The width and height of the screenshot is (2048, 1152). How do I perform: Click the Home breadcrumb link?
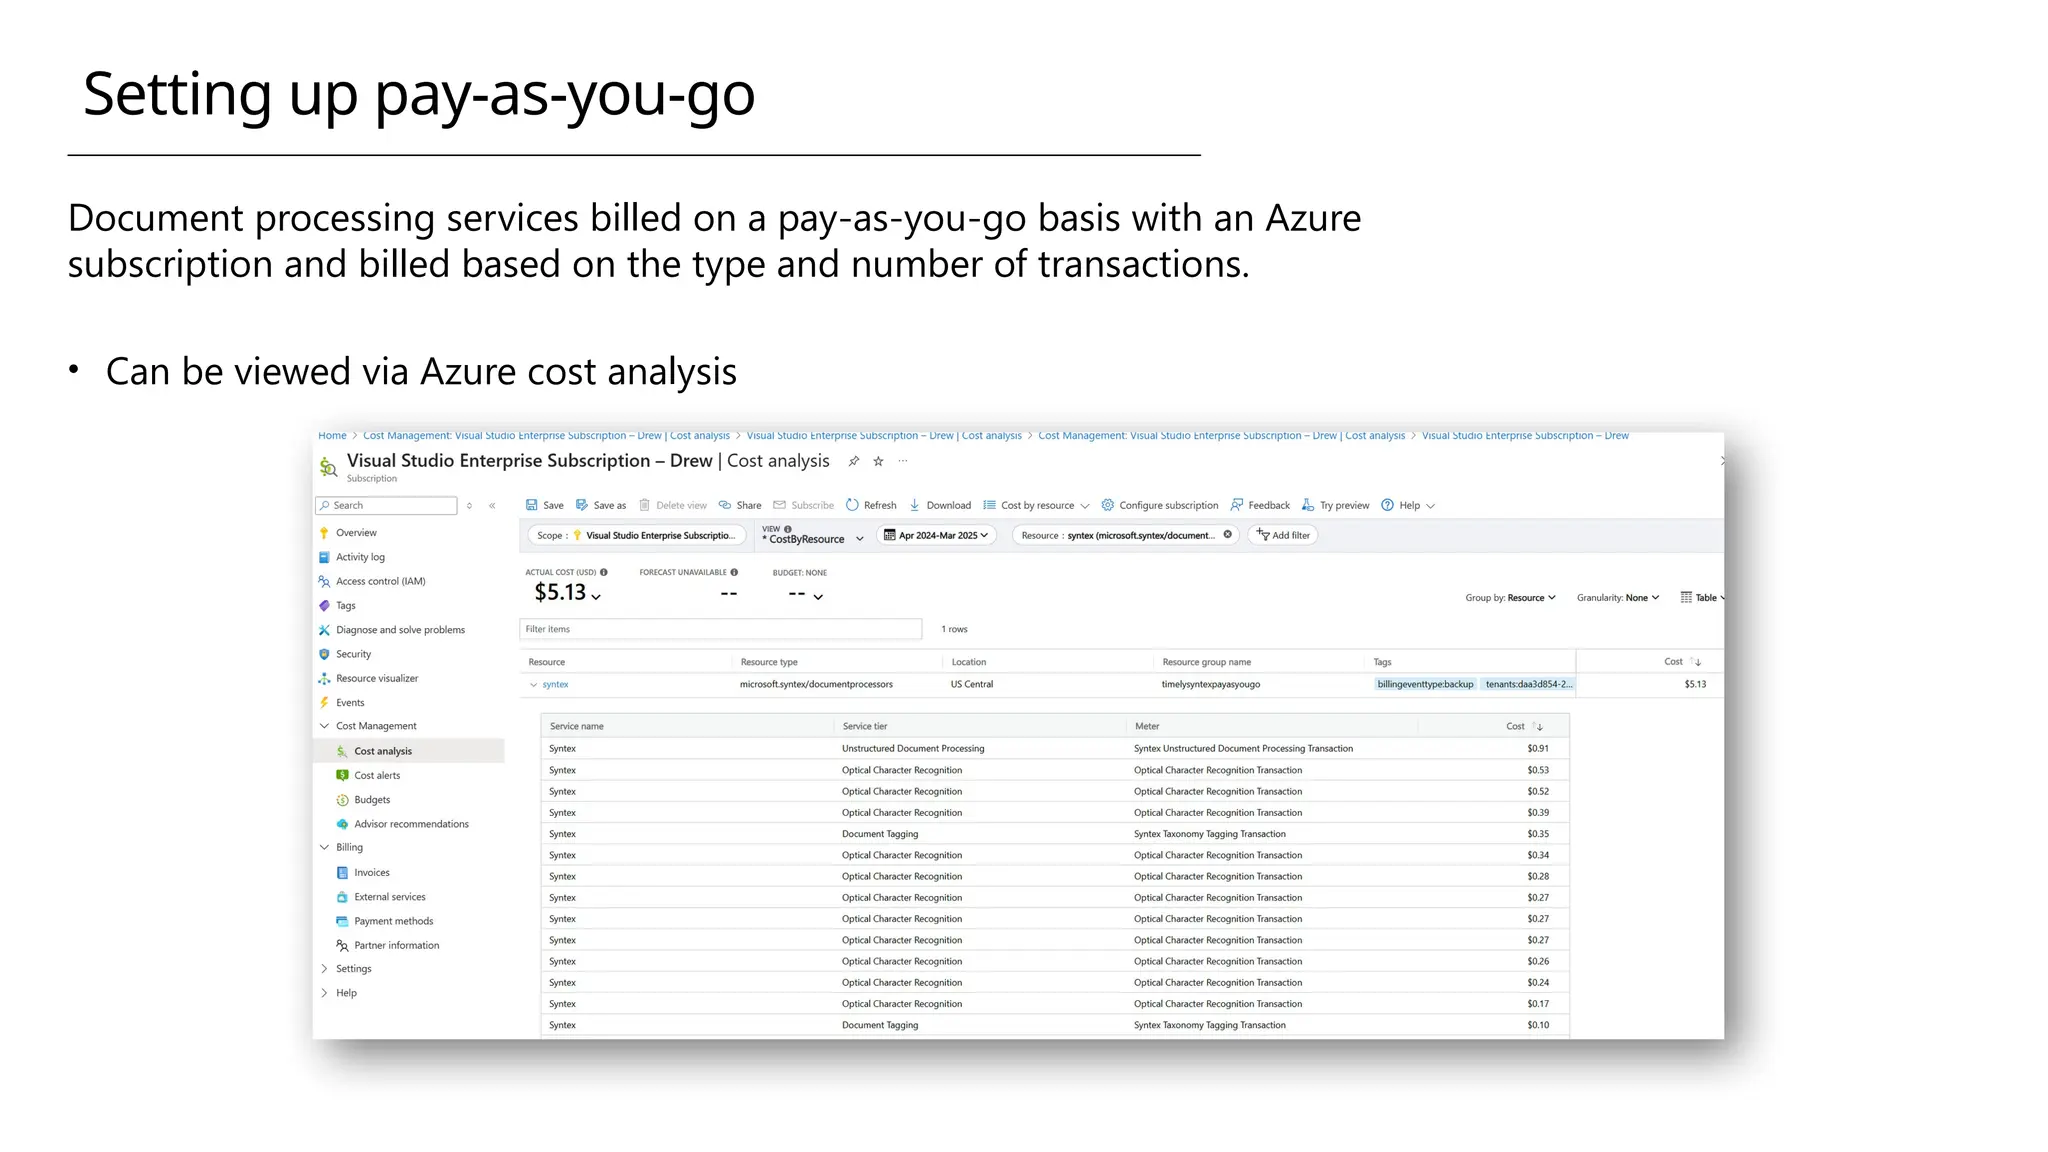click(332, 436)
